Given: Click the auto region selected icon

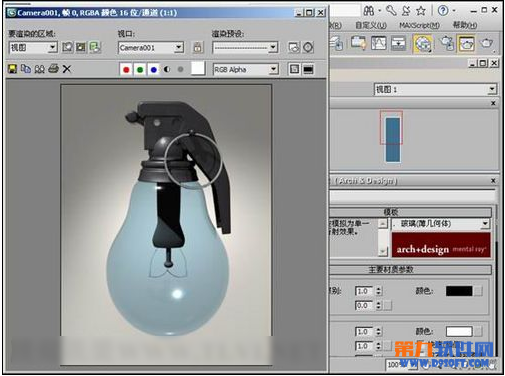Looking at the screenshot, I should point(81,47).
